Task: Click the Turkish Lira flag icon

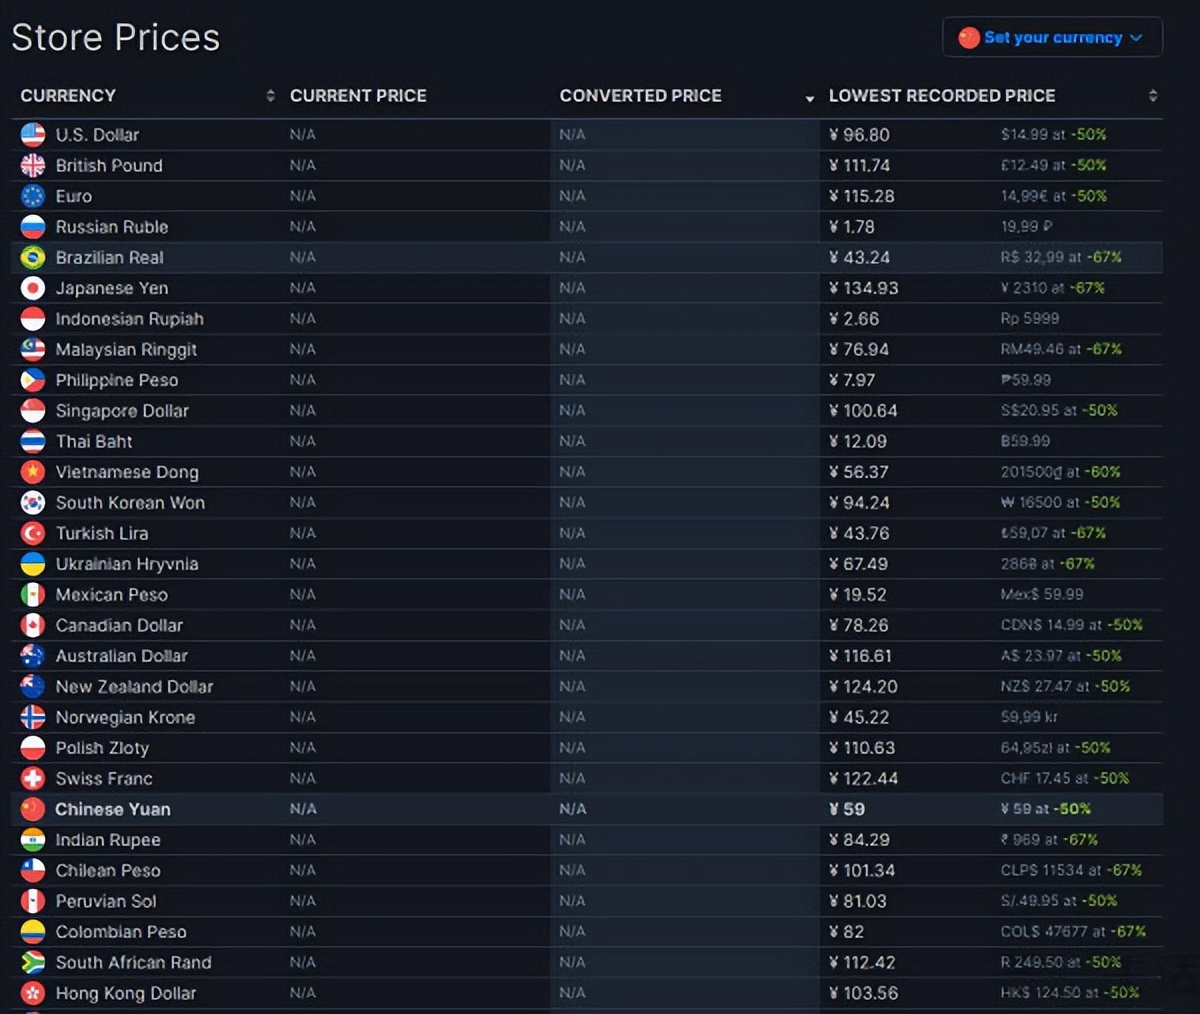Action: click(33, 533)
